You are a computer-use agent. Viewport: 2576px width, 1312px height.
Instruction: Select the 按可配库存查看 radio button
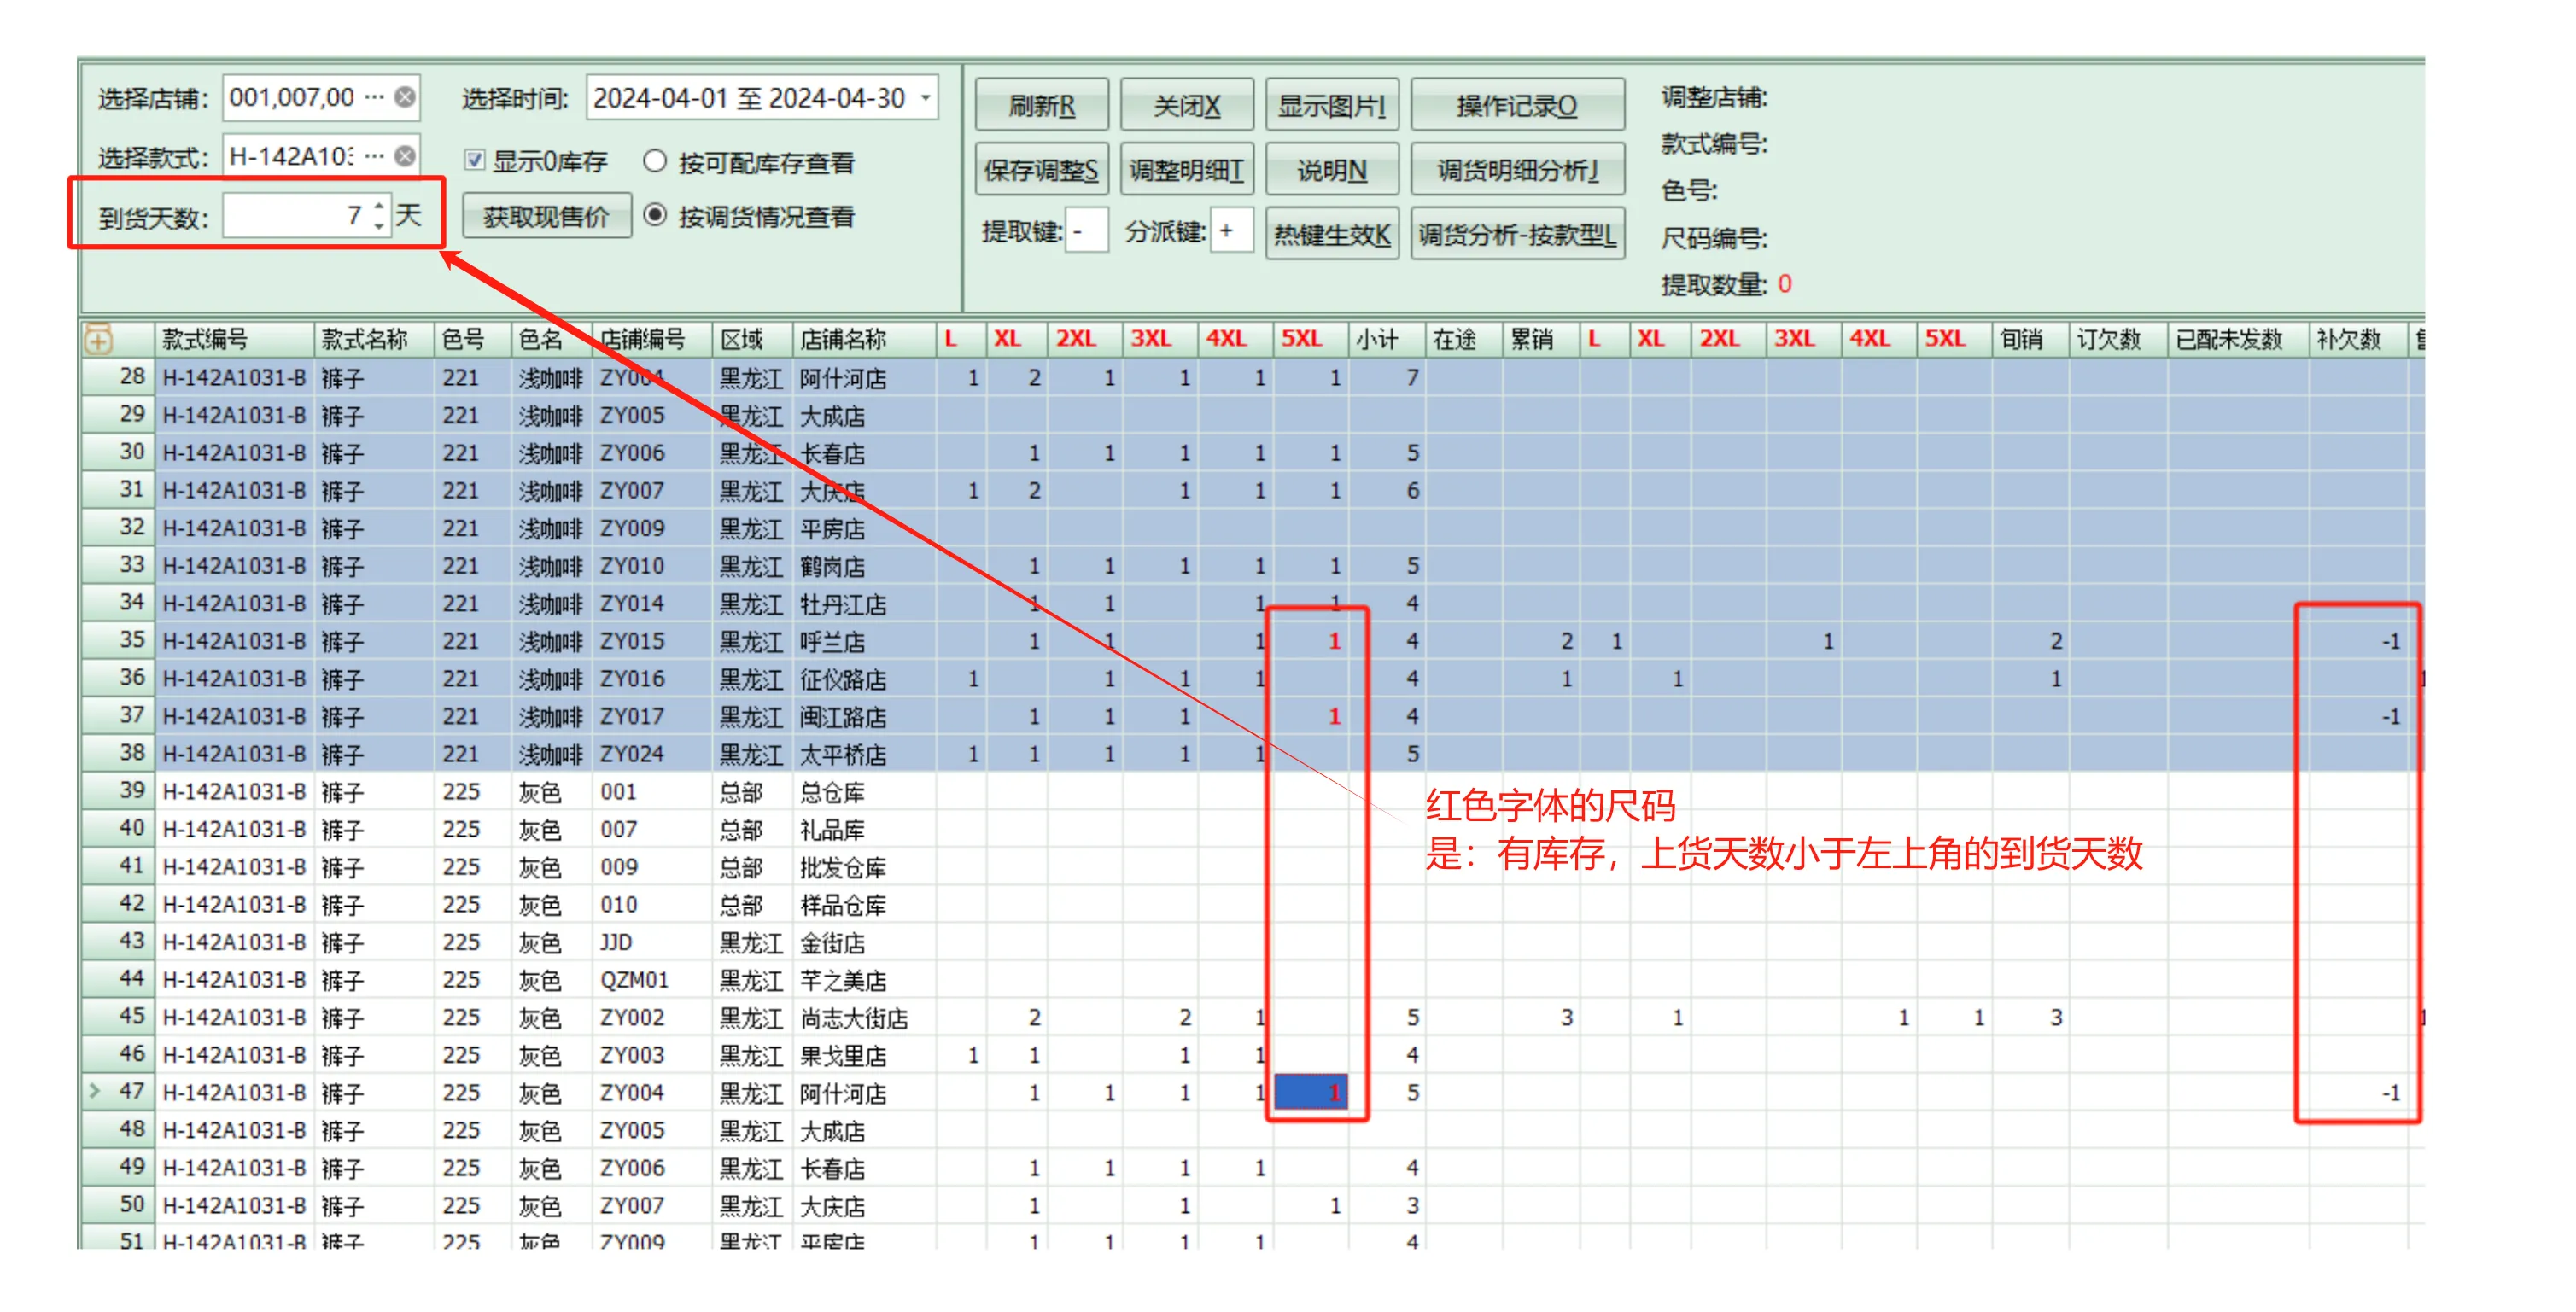click(656, 161)
